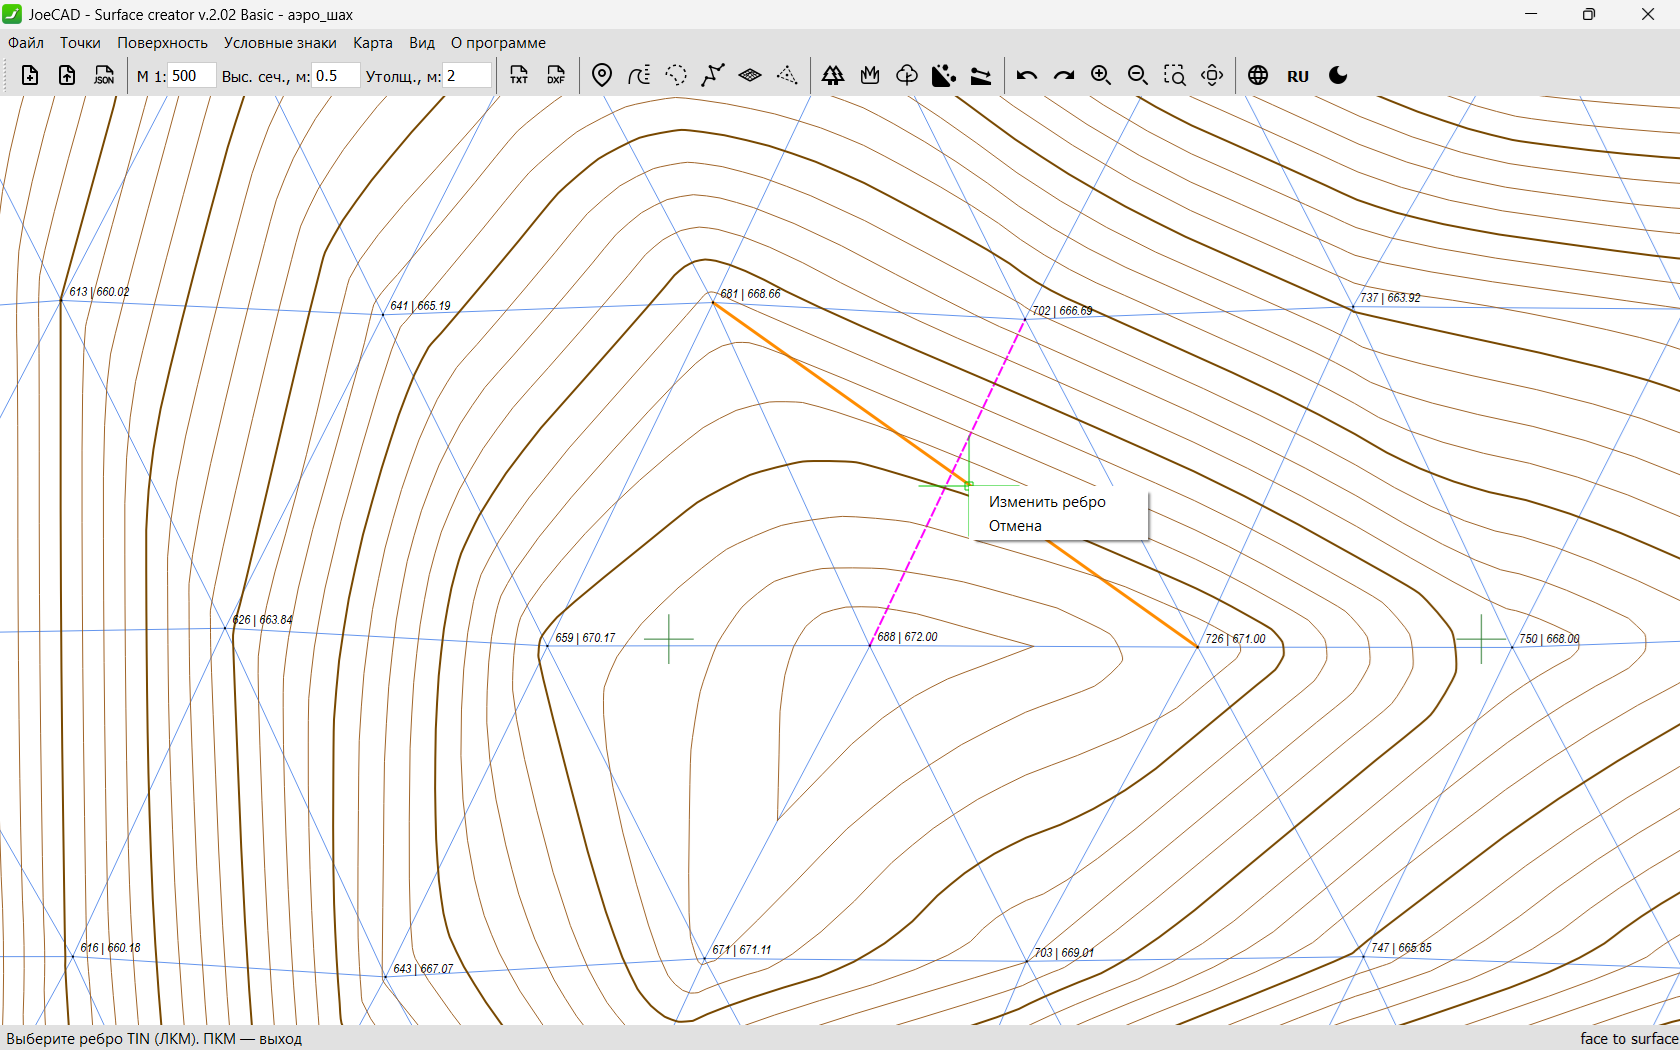Choose Отмена in the context menu
Viewport: 1680px width, 1050px height.
[1015, 526]
